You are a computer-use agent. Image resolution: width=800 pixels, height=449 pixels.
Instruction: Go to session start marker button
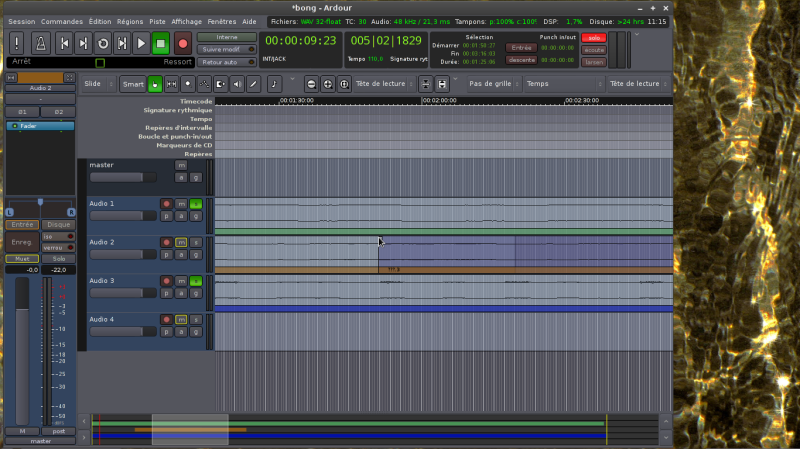pos(63,43)
